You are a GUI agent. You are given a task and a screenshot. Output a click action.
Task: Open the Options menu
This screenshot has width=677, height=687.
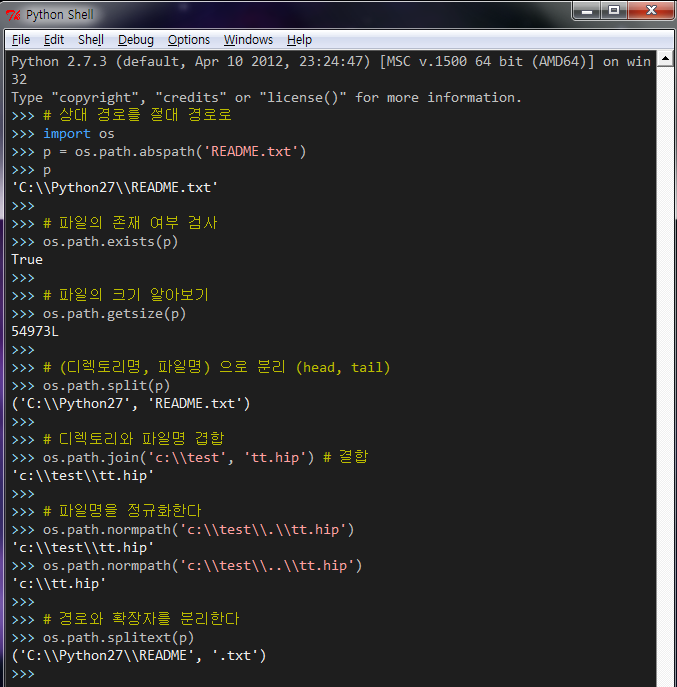[x=189, y=40]
